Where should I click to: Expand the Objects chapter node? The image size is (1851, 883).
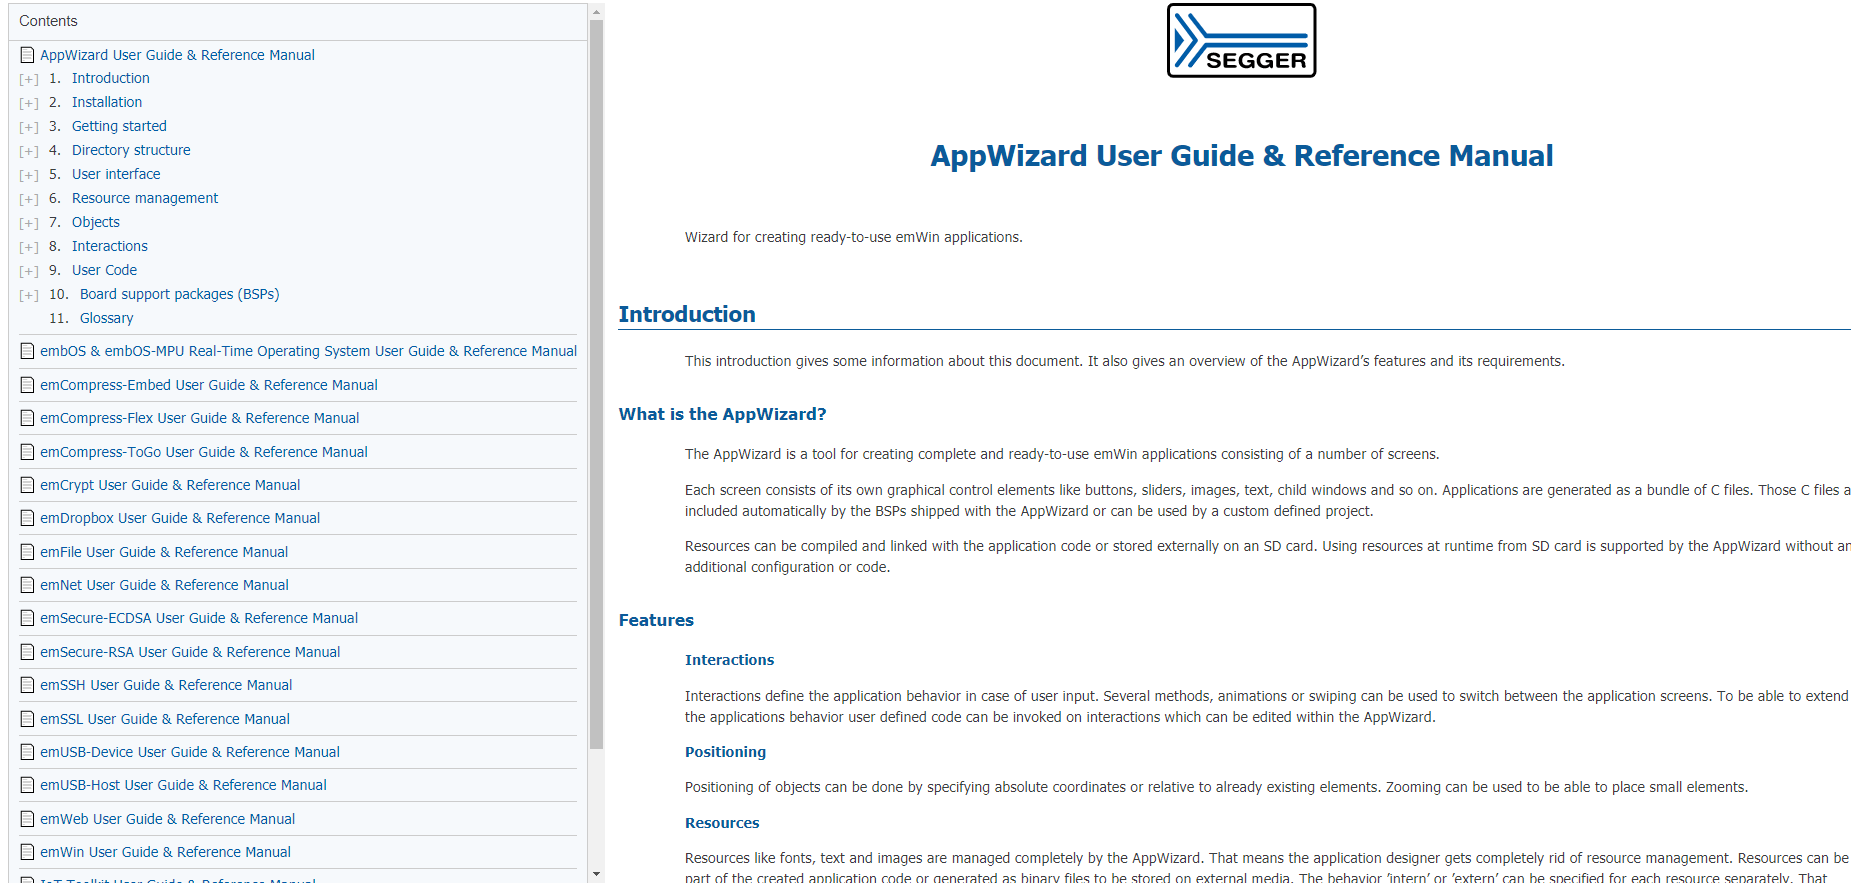[x=29, y=223]
